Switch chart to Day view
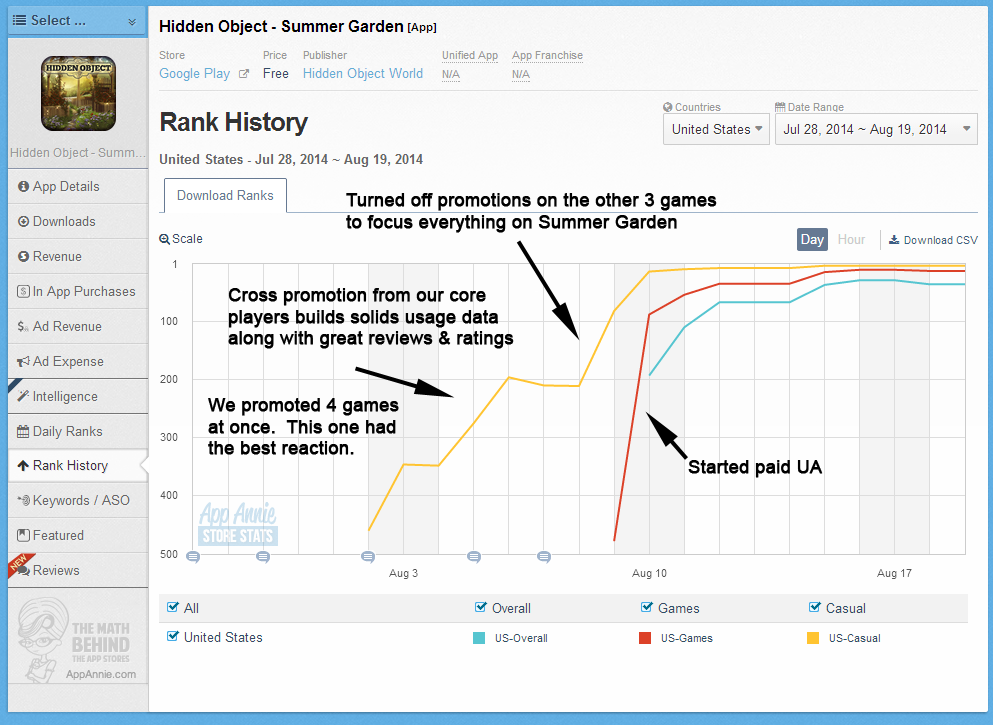Screen dimensions: 993x725 click(x=812, y=239)
